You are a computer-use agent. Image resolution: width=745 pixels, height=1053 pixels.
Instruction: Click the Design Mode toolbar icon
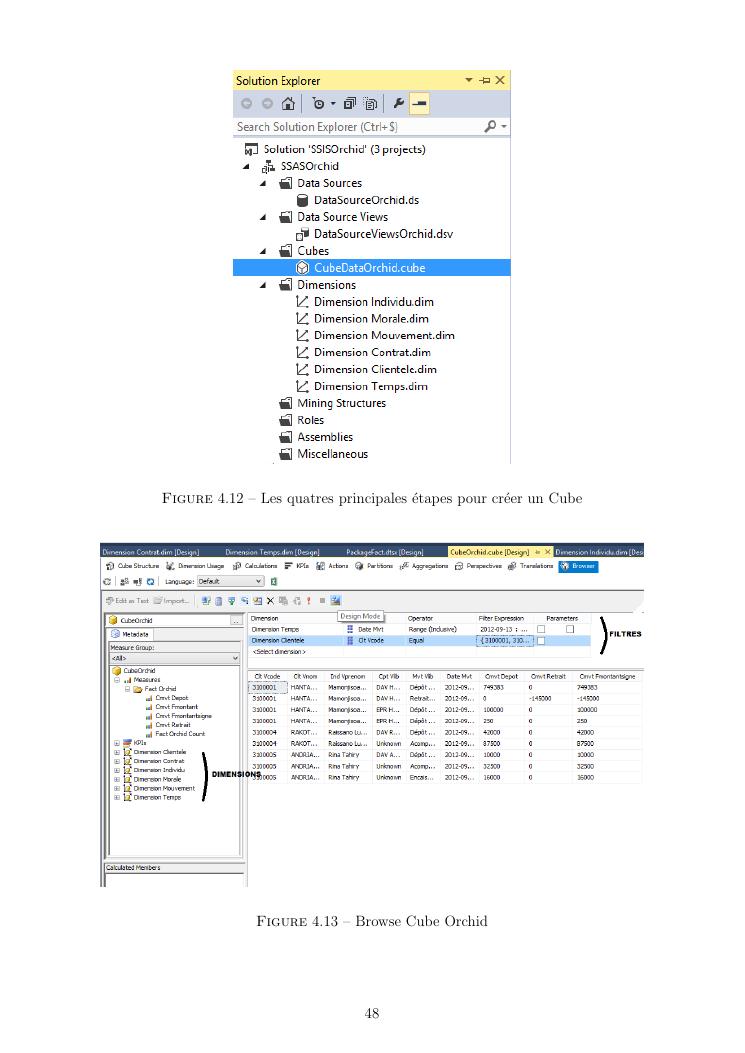(336, 600)
